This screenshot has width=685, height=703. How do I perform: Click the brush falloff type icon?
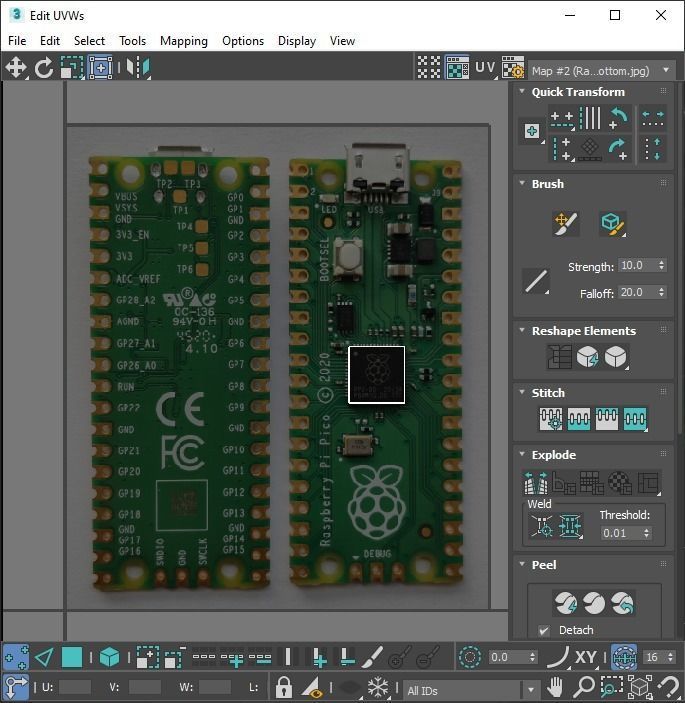536,281
